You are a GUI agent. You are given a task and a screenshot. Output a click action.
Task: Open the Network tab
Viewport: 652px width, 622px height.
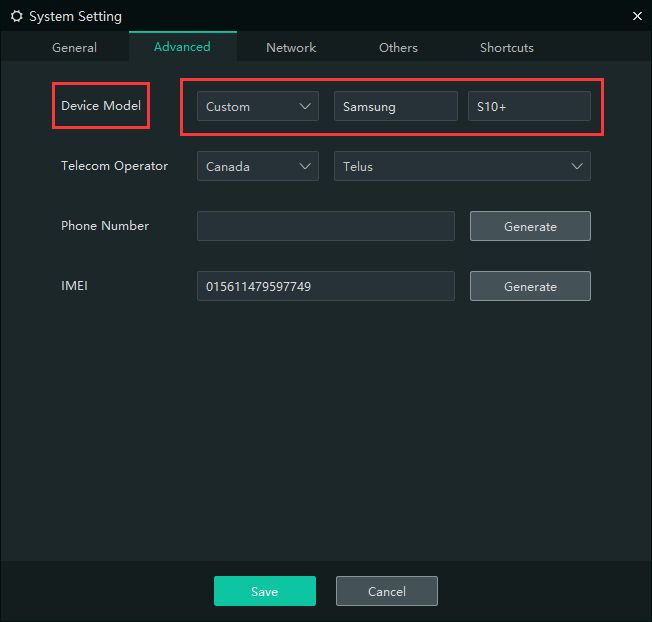[291, 48]
